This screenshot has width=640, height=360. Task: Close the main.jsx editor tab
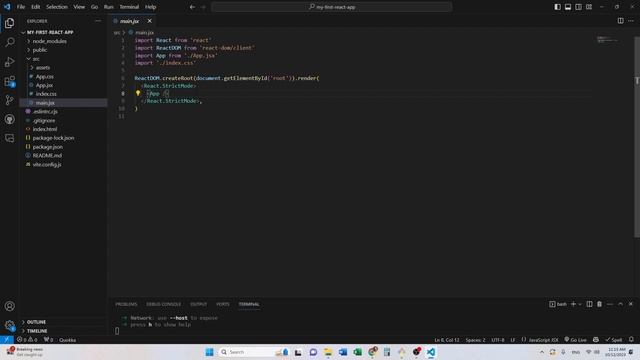point(149,21)
